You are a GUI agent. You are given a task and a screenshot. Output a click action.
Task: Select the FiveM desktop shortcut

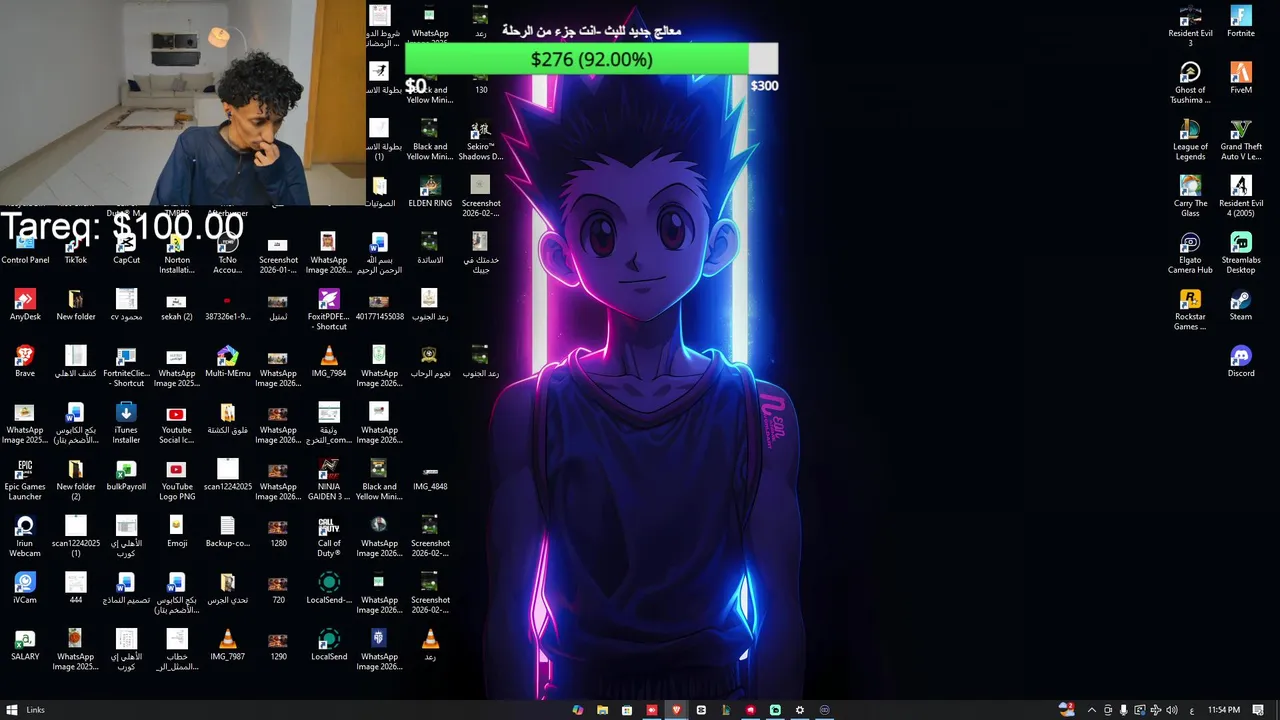1241,79
